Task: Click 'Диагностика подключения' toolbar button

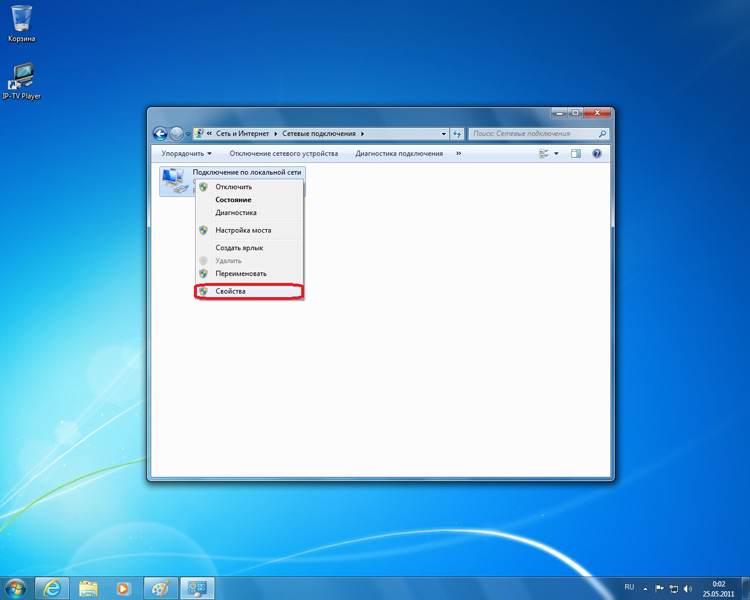Action: tap(399, 154)
